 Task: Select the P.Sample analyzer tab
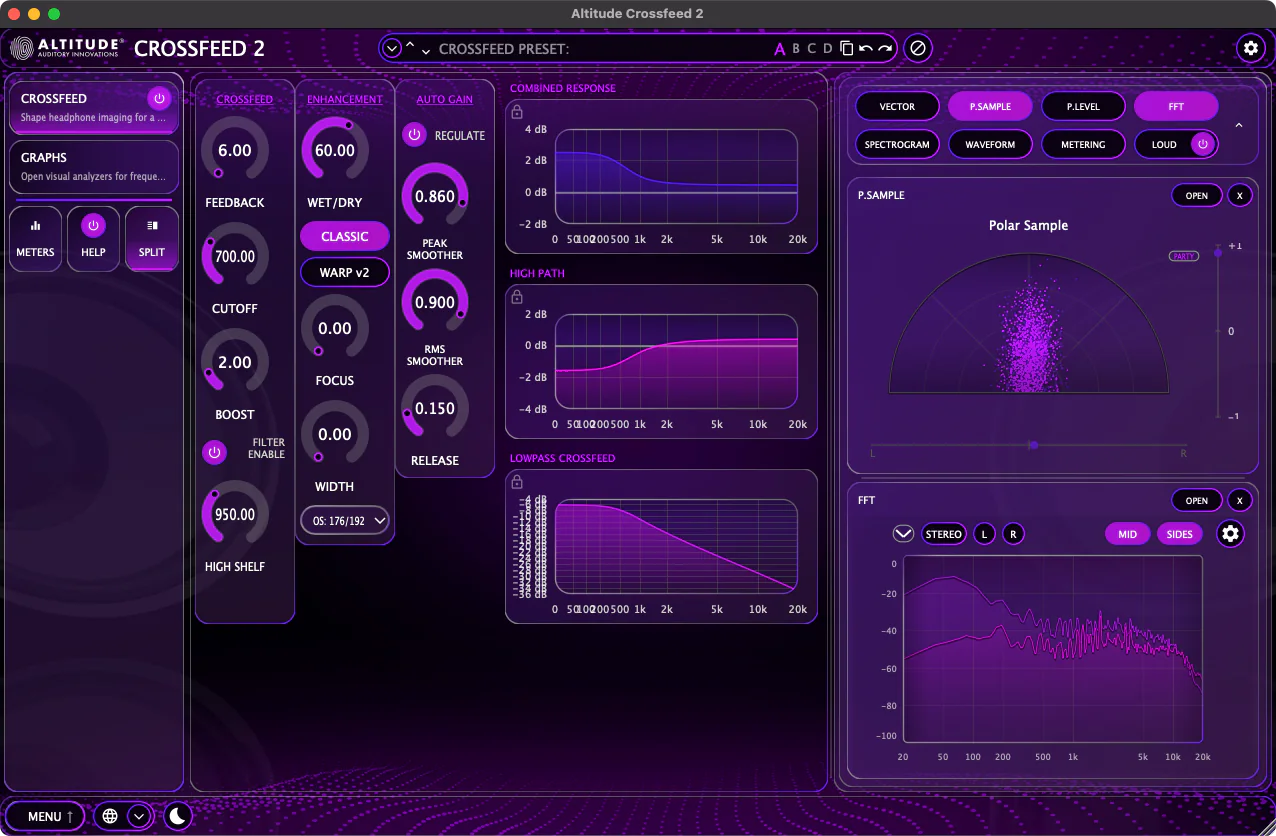991,106
